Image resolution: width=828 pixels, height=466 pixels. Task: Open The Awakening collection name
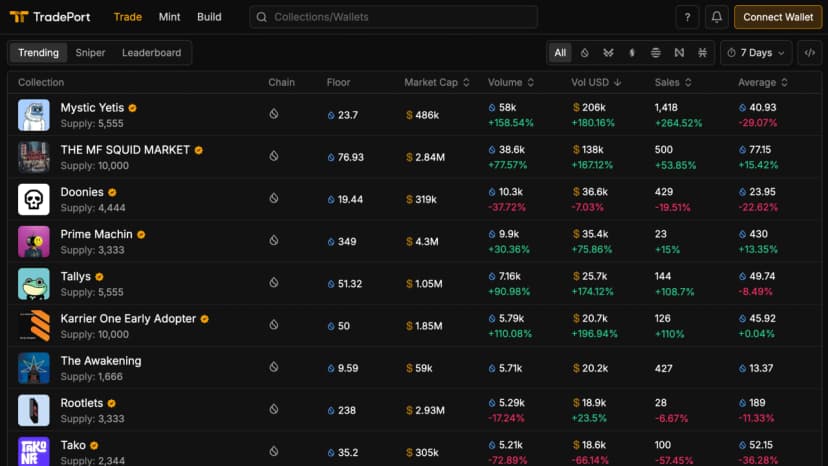click(x=101, y=361)
